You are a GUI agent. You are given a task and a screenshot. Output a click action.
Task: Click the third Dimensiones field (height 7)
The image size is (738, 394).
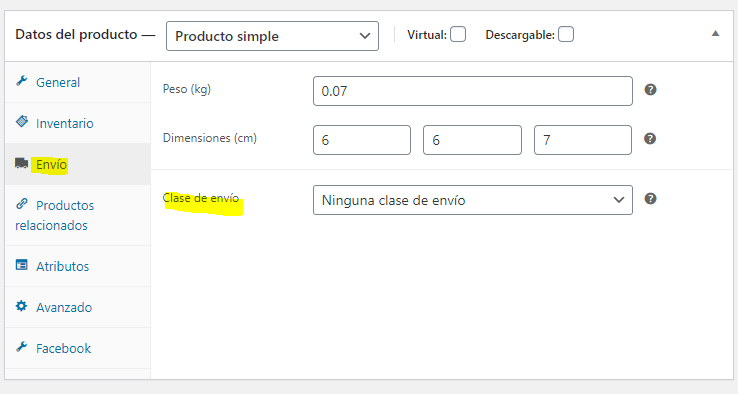pos(583,140)
